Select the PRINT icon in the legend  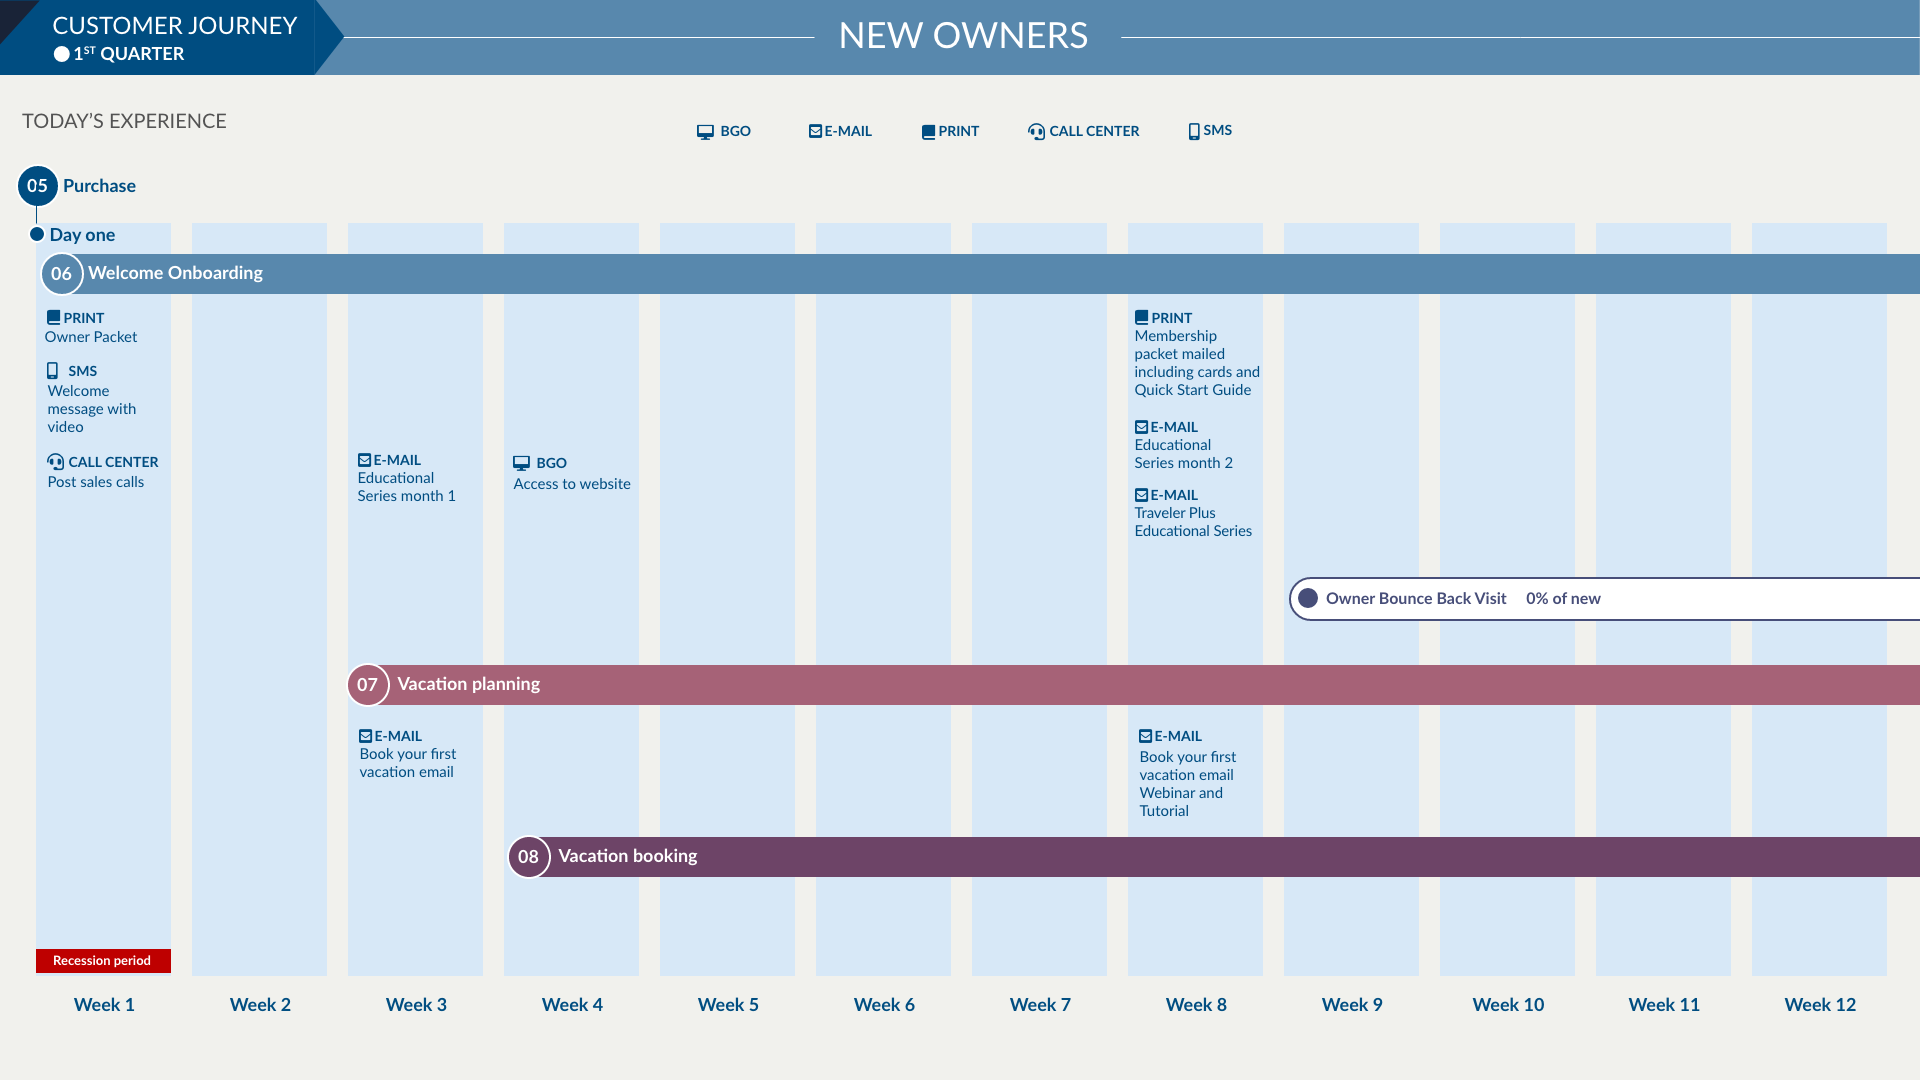(x=927, y=131)
